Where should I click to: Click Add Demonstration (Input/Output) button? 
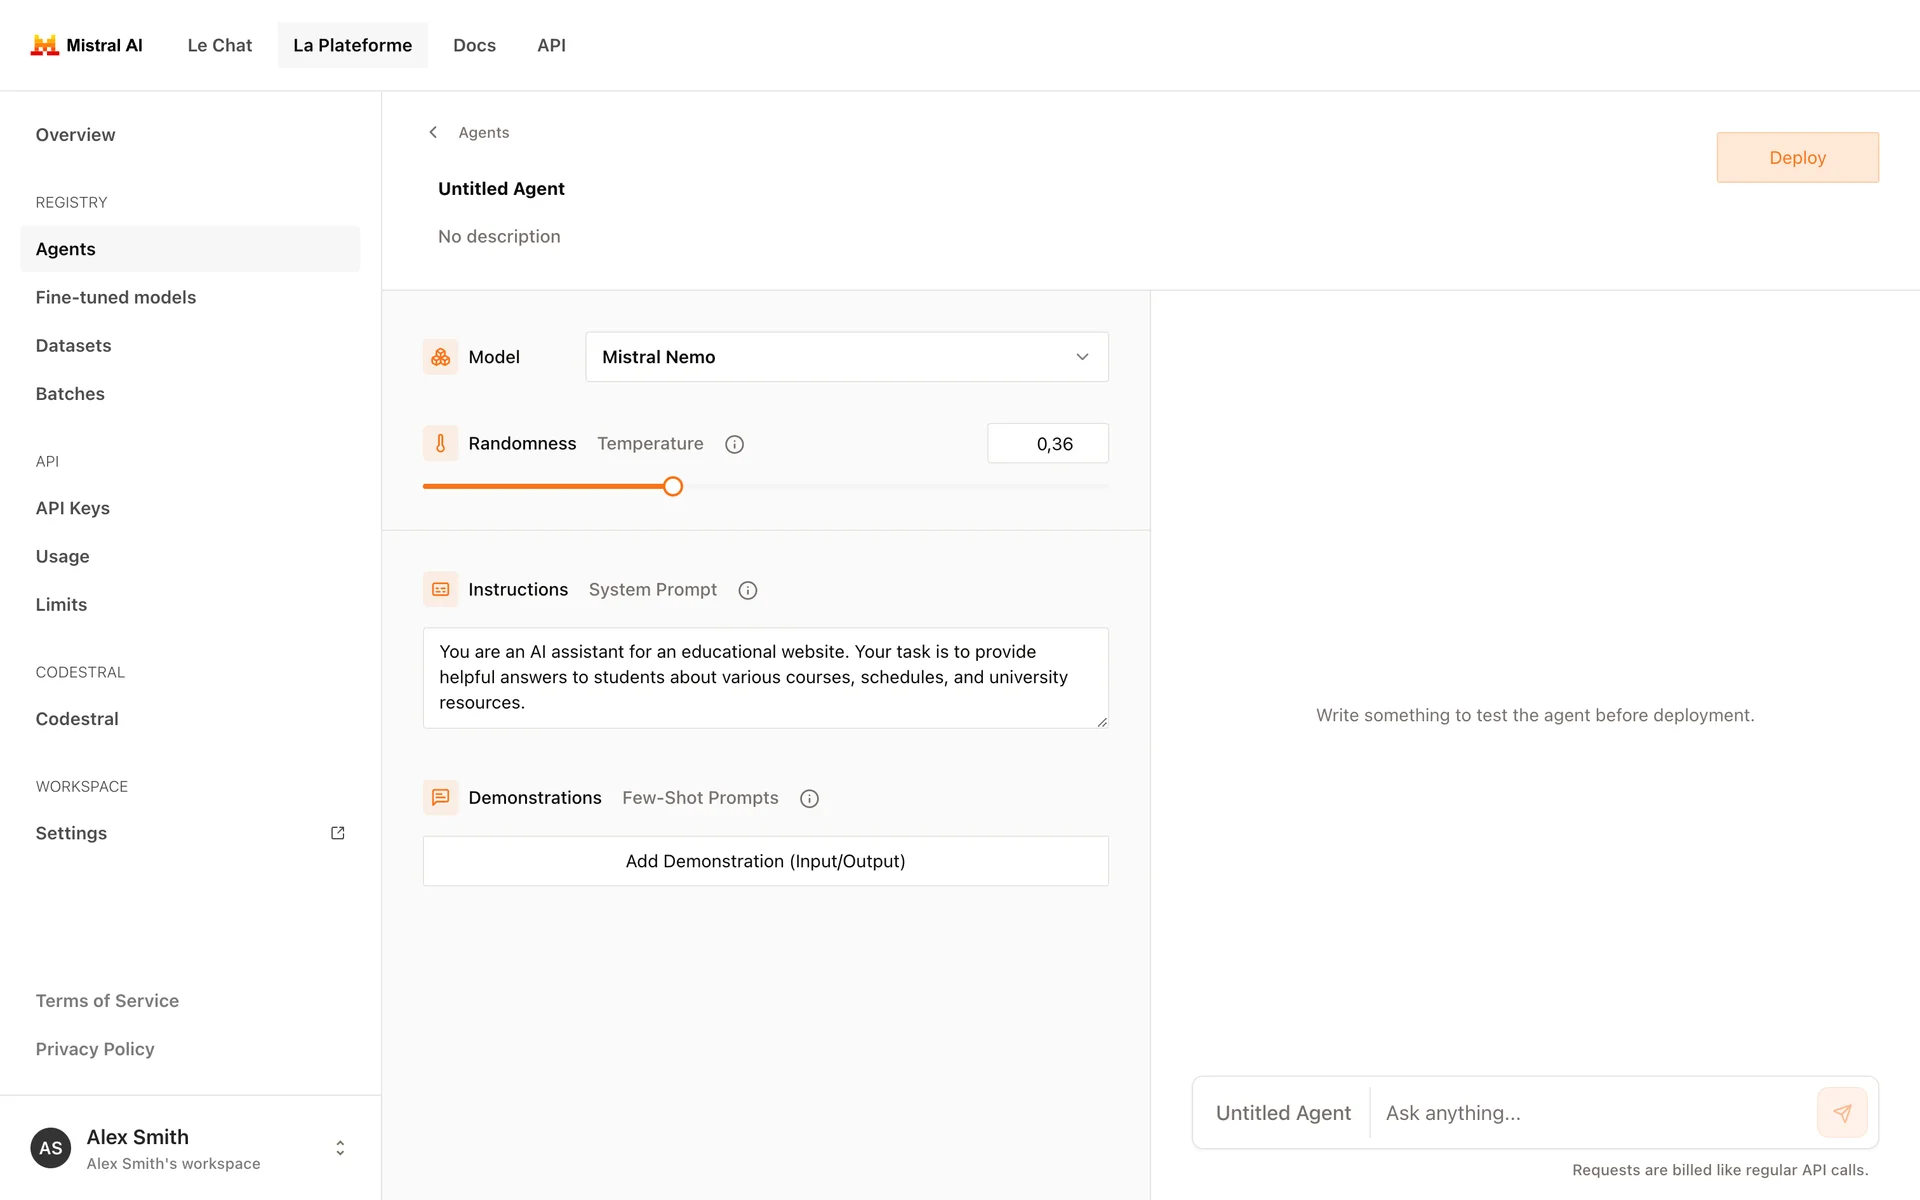(x=765, y=861)
